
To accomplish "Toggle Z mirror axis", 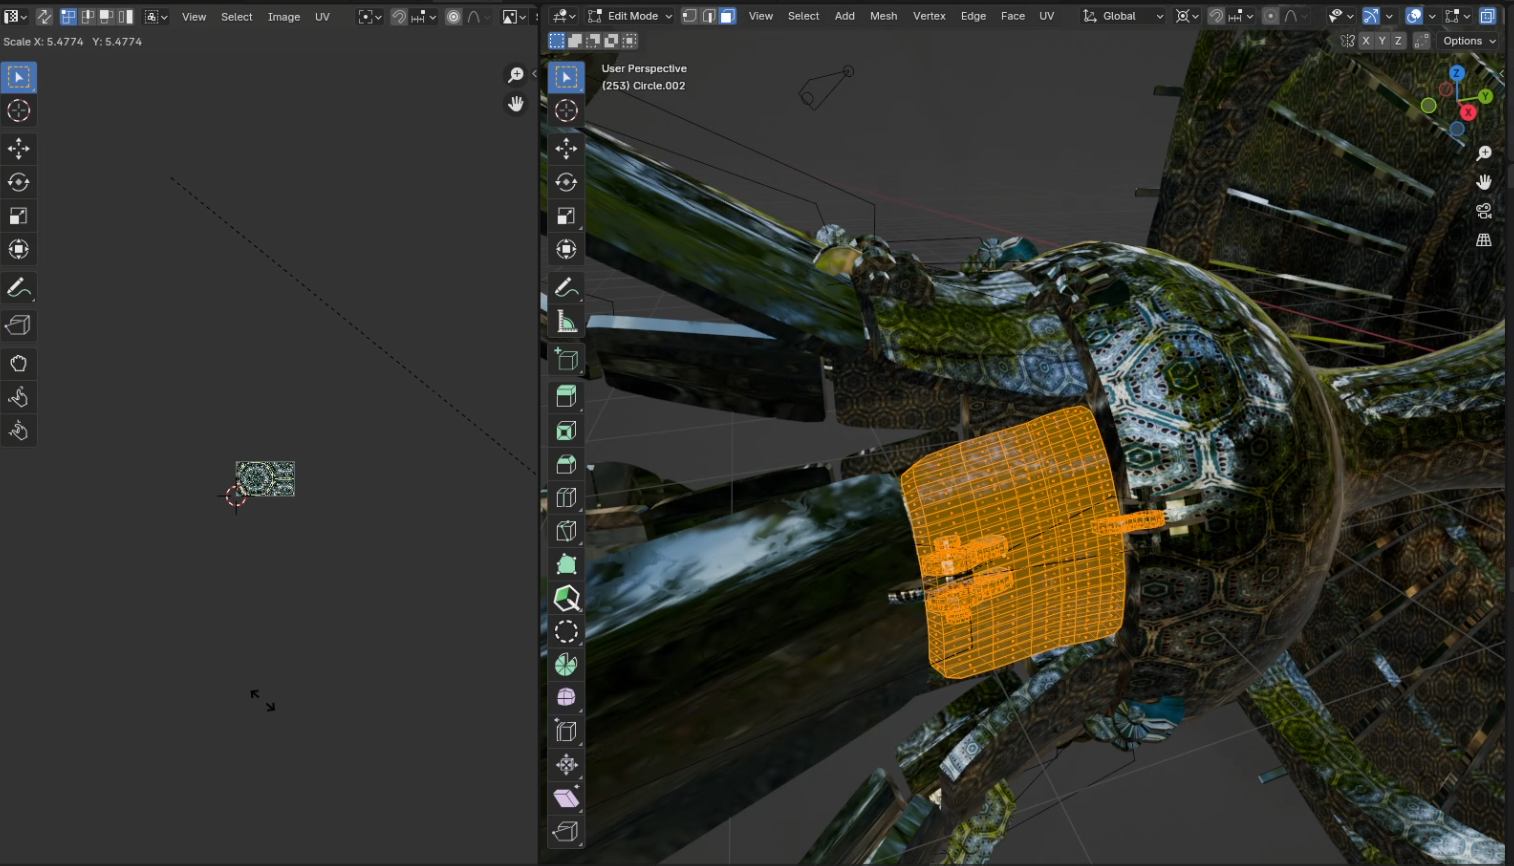I will point(1398,41).
